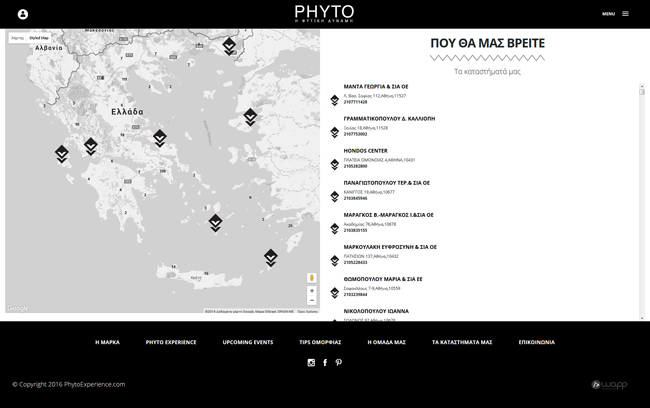Image resolution: width=650 pixels, height=408 pixels.
Task: Open the Instagram social icon
Action: (x=311, y=363)
